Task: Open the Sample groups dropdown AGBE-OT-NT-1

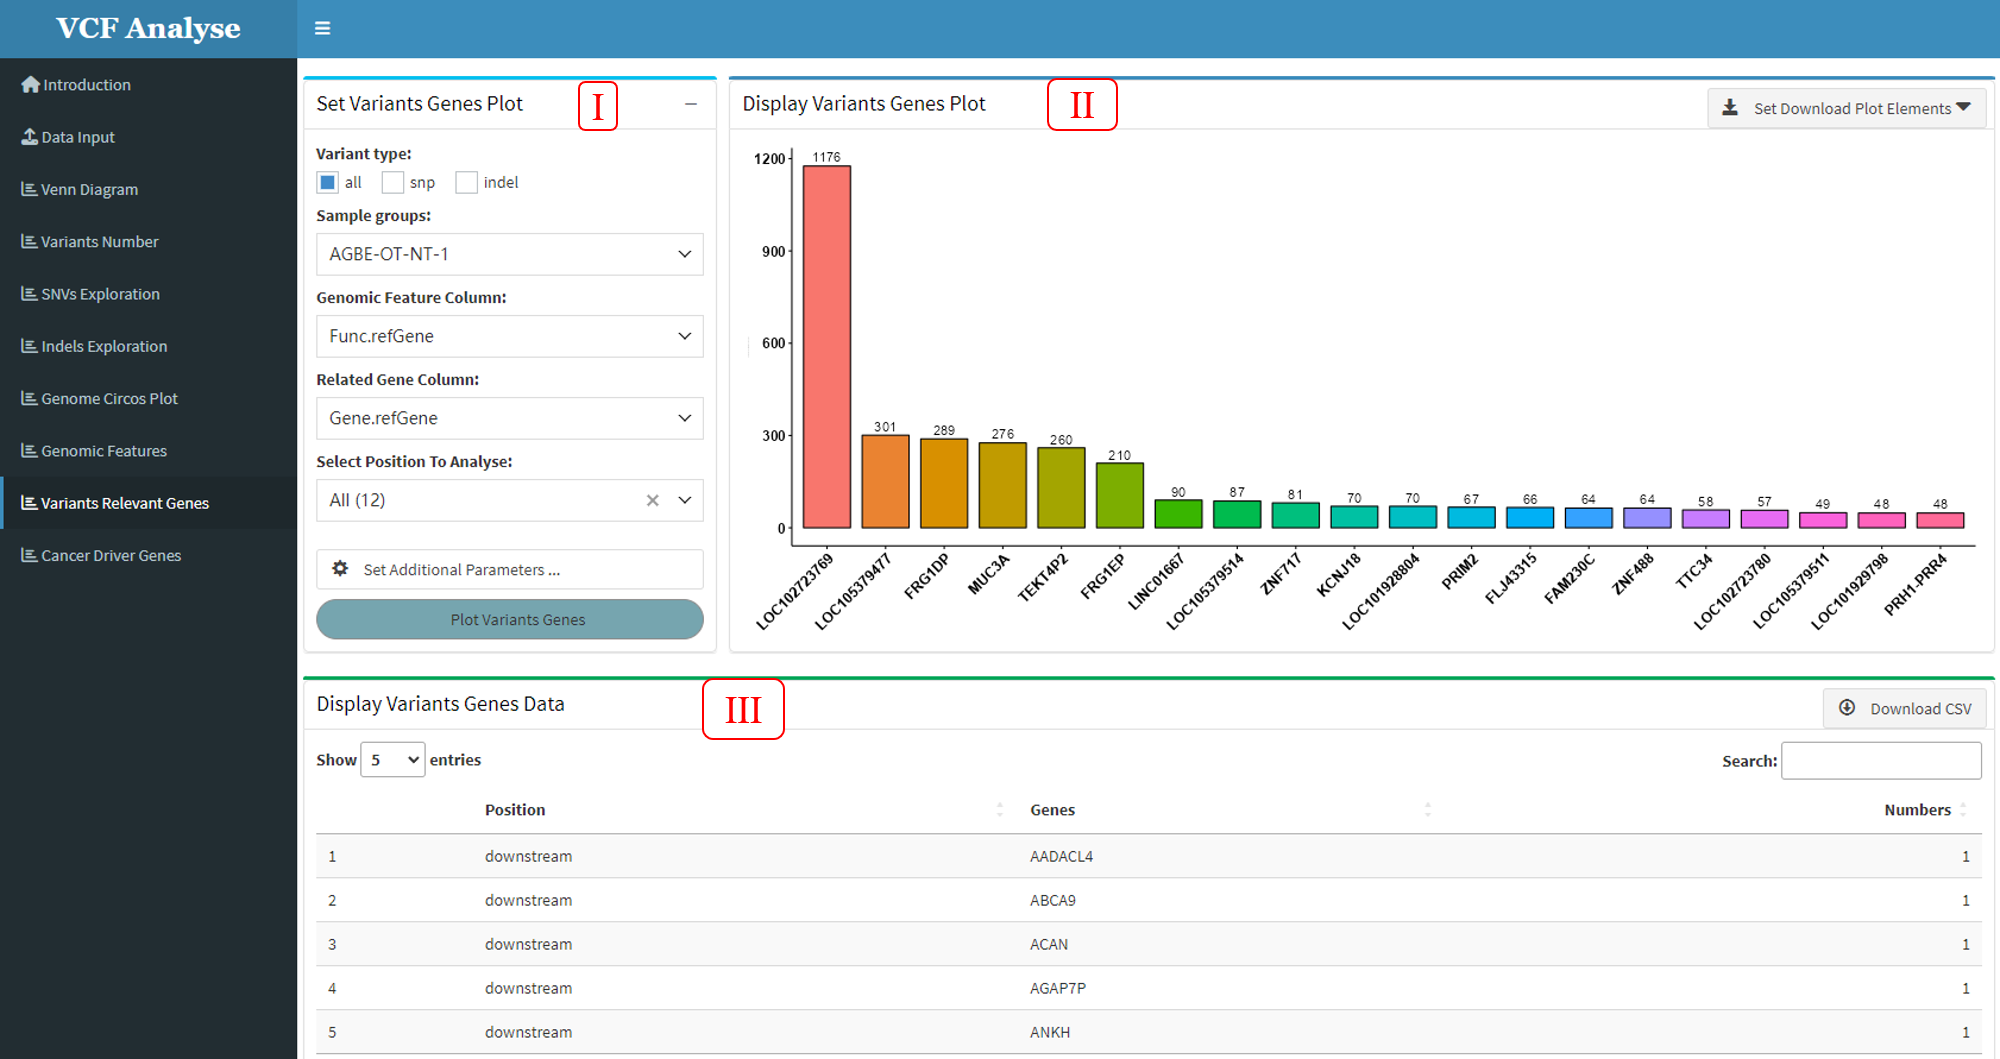Action: click(x=510, y=254)
